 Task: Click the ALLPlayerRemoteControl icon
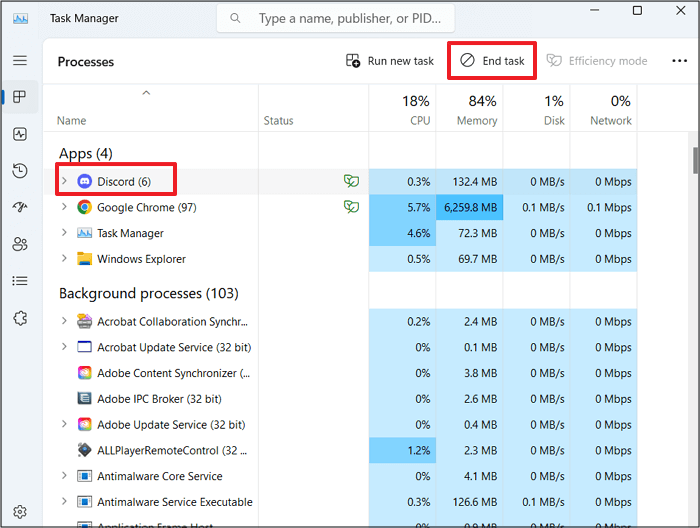[84, 450]
